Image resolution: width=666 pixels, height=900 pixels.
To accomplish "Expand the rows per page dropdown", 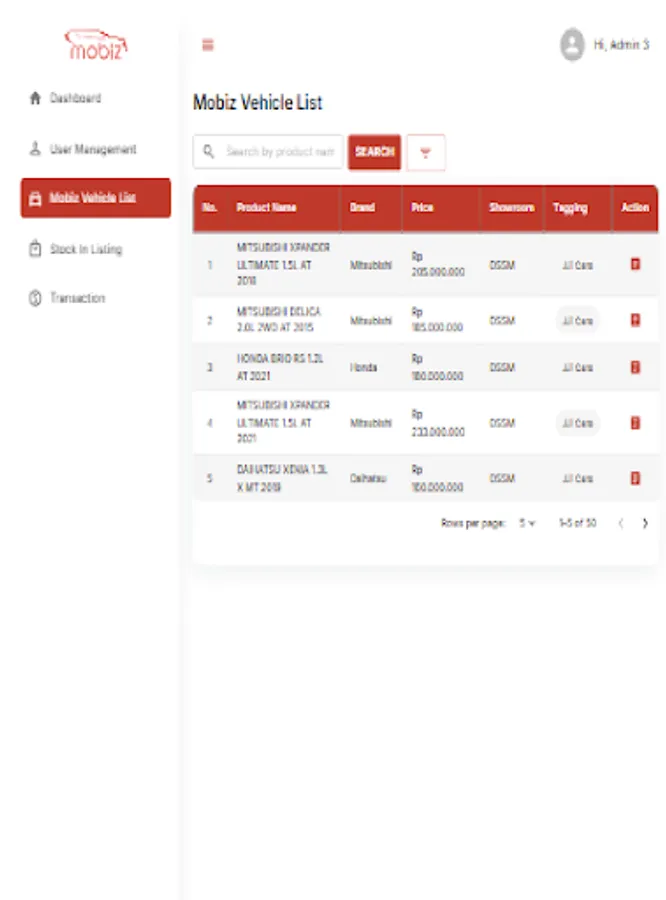I will [527, 523].
